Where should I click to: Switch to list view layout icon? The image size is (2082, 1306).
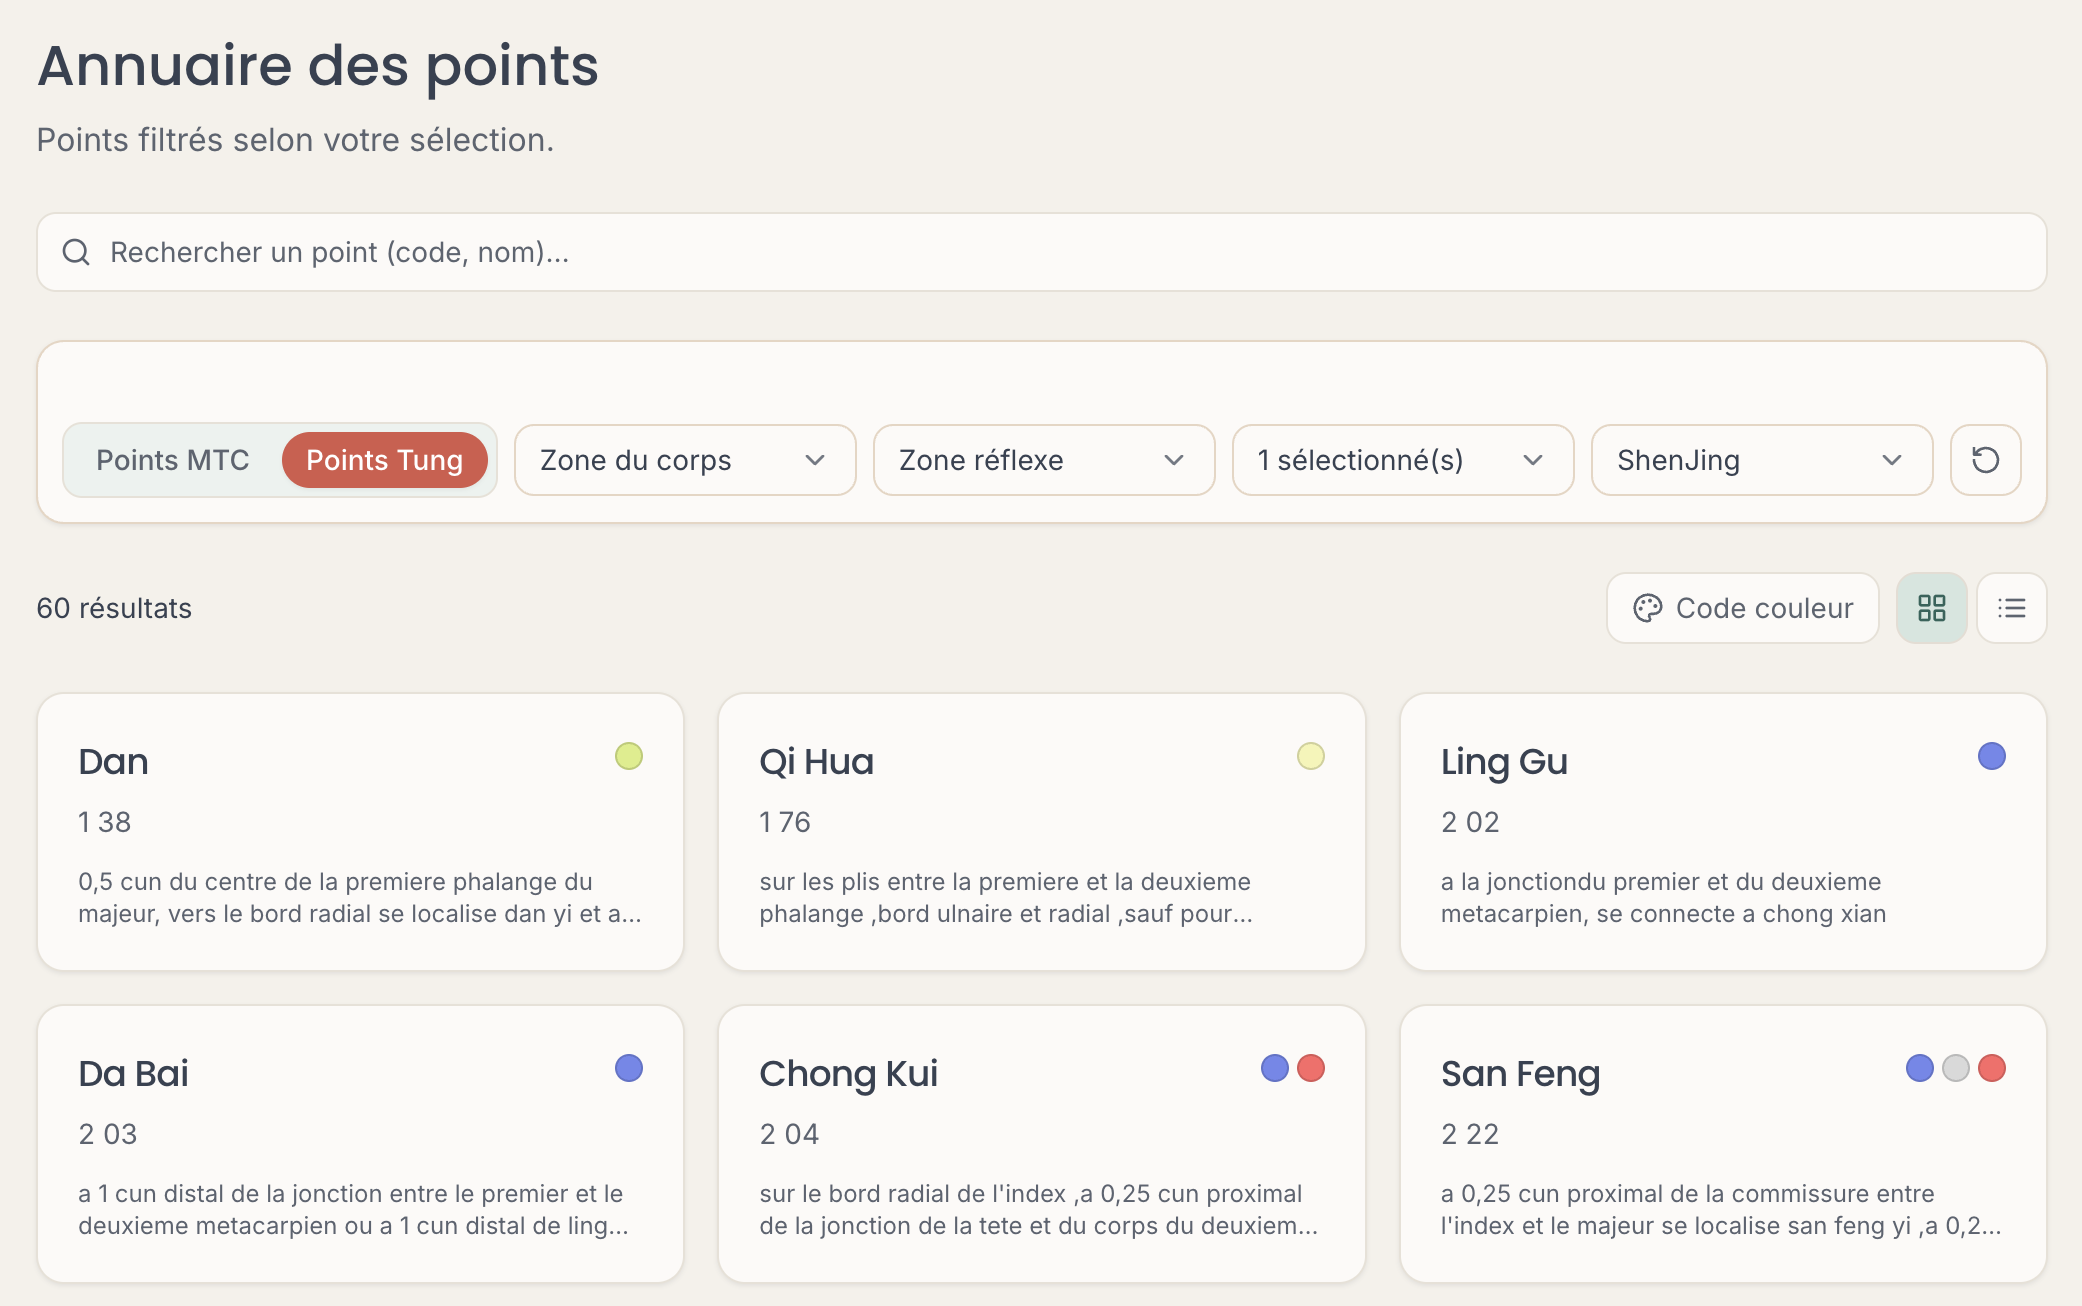[x=2011, y=608]
